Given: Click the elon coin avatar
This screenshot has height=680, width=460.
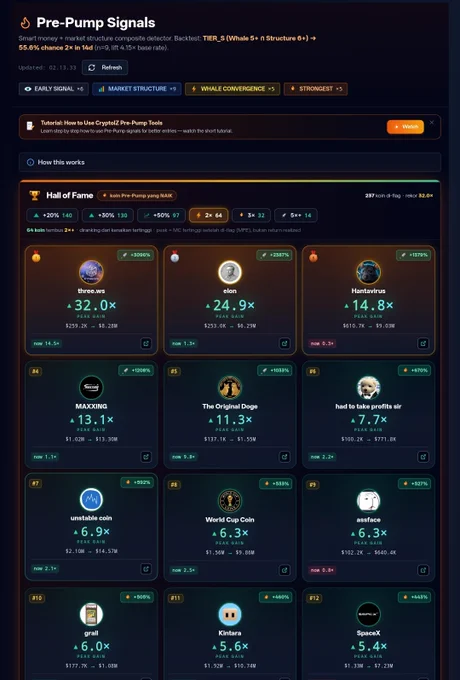Looking at the screenshot, I should pos(230,272).
